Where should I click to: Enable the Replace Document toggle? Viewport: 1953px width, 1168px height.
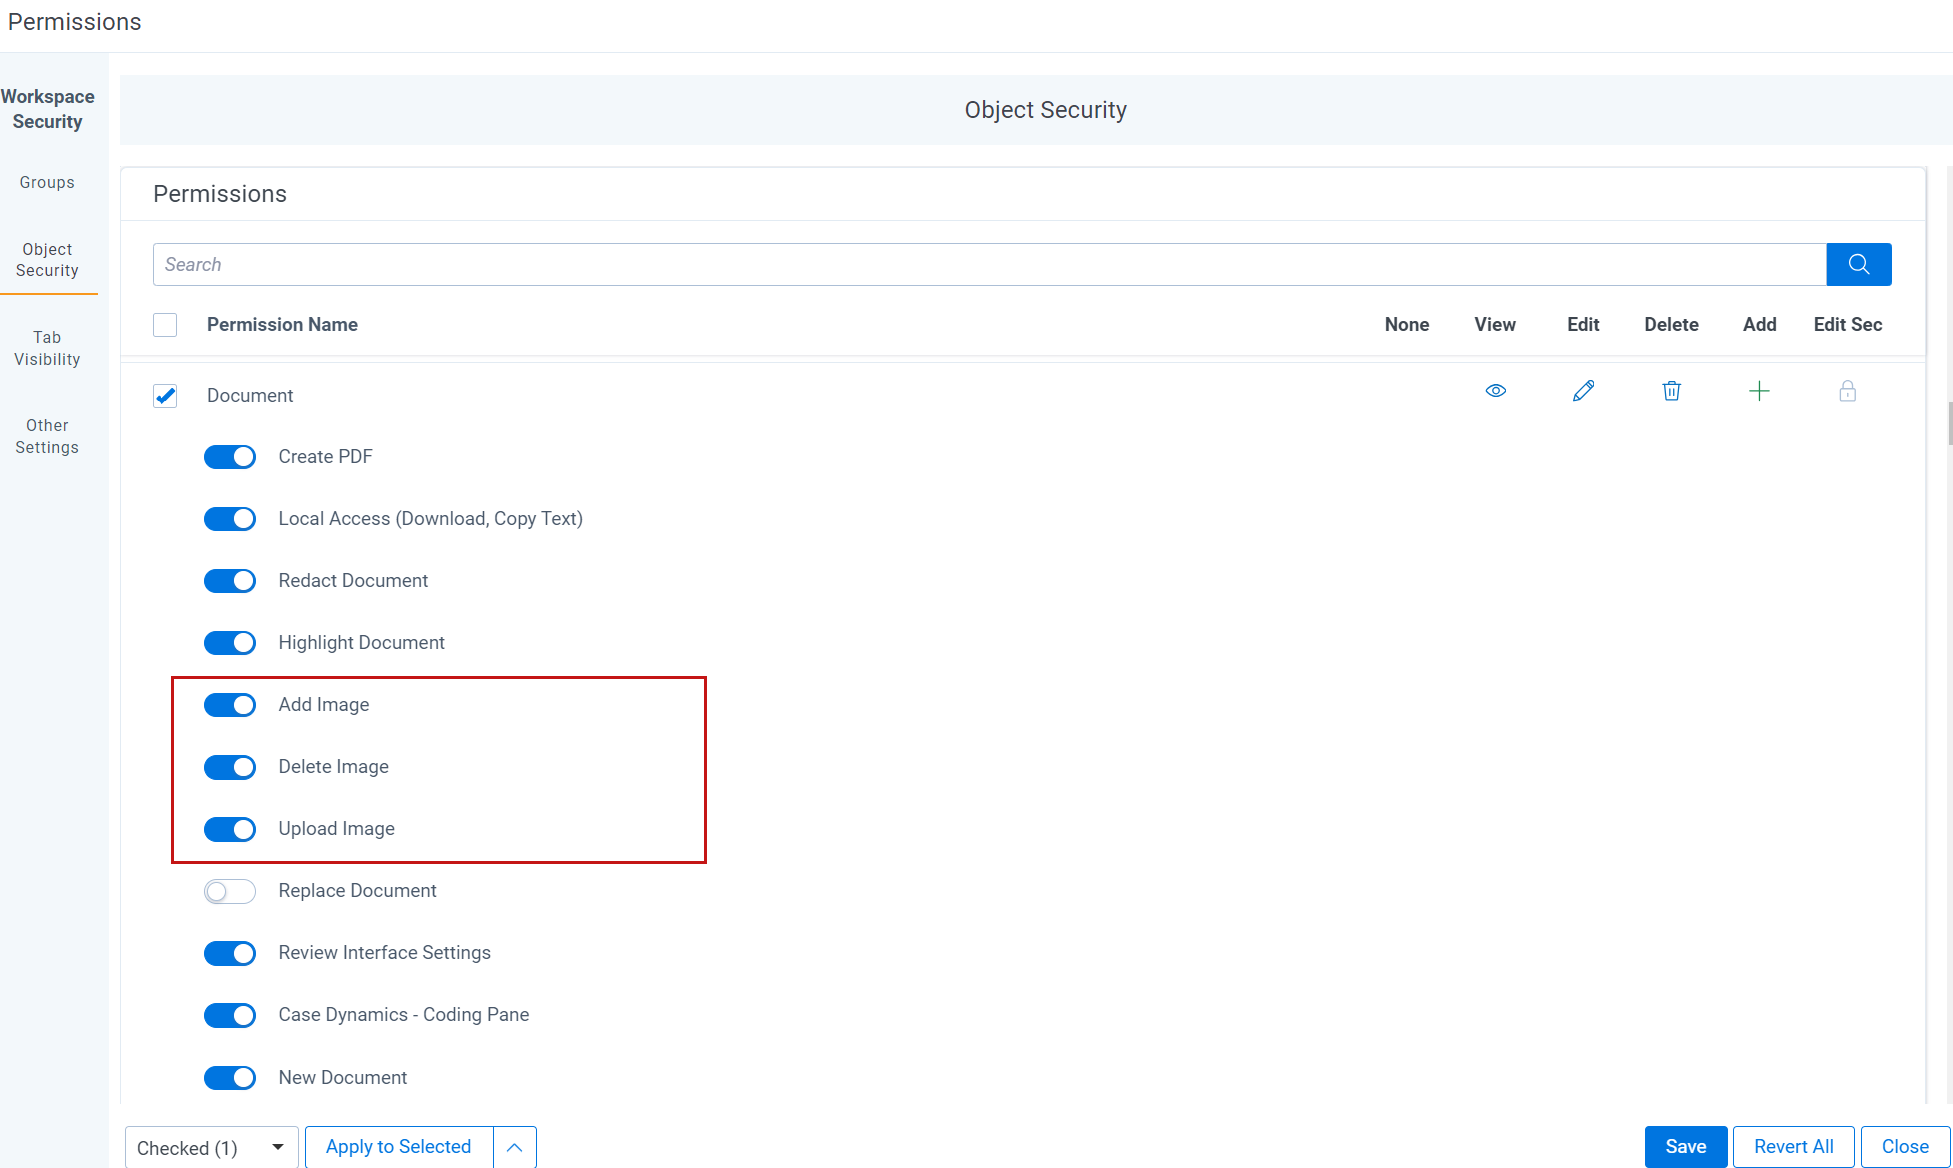coord(230,891)
